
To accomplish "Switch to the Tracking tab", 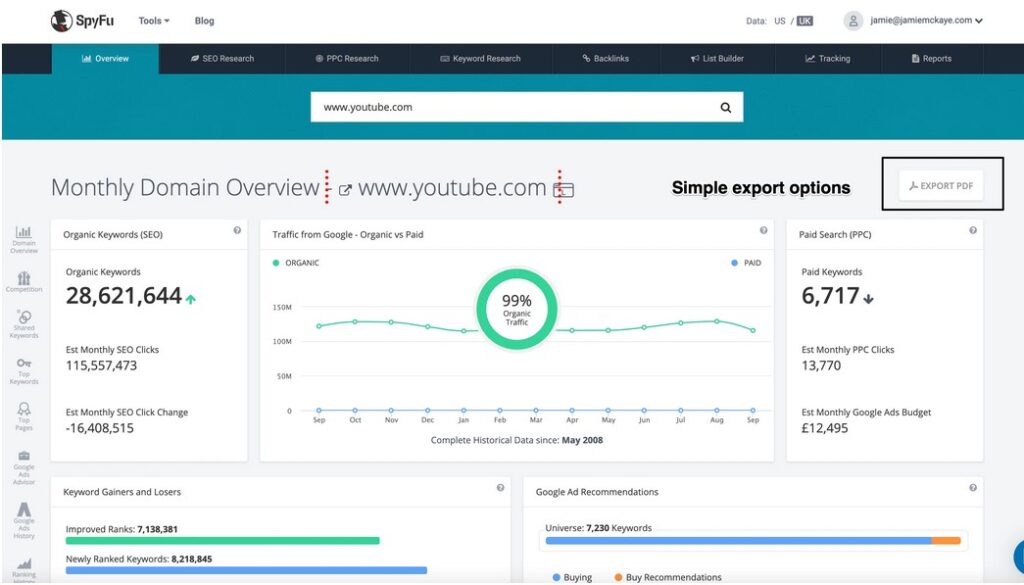I will (827, 59).
